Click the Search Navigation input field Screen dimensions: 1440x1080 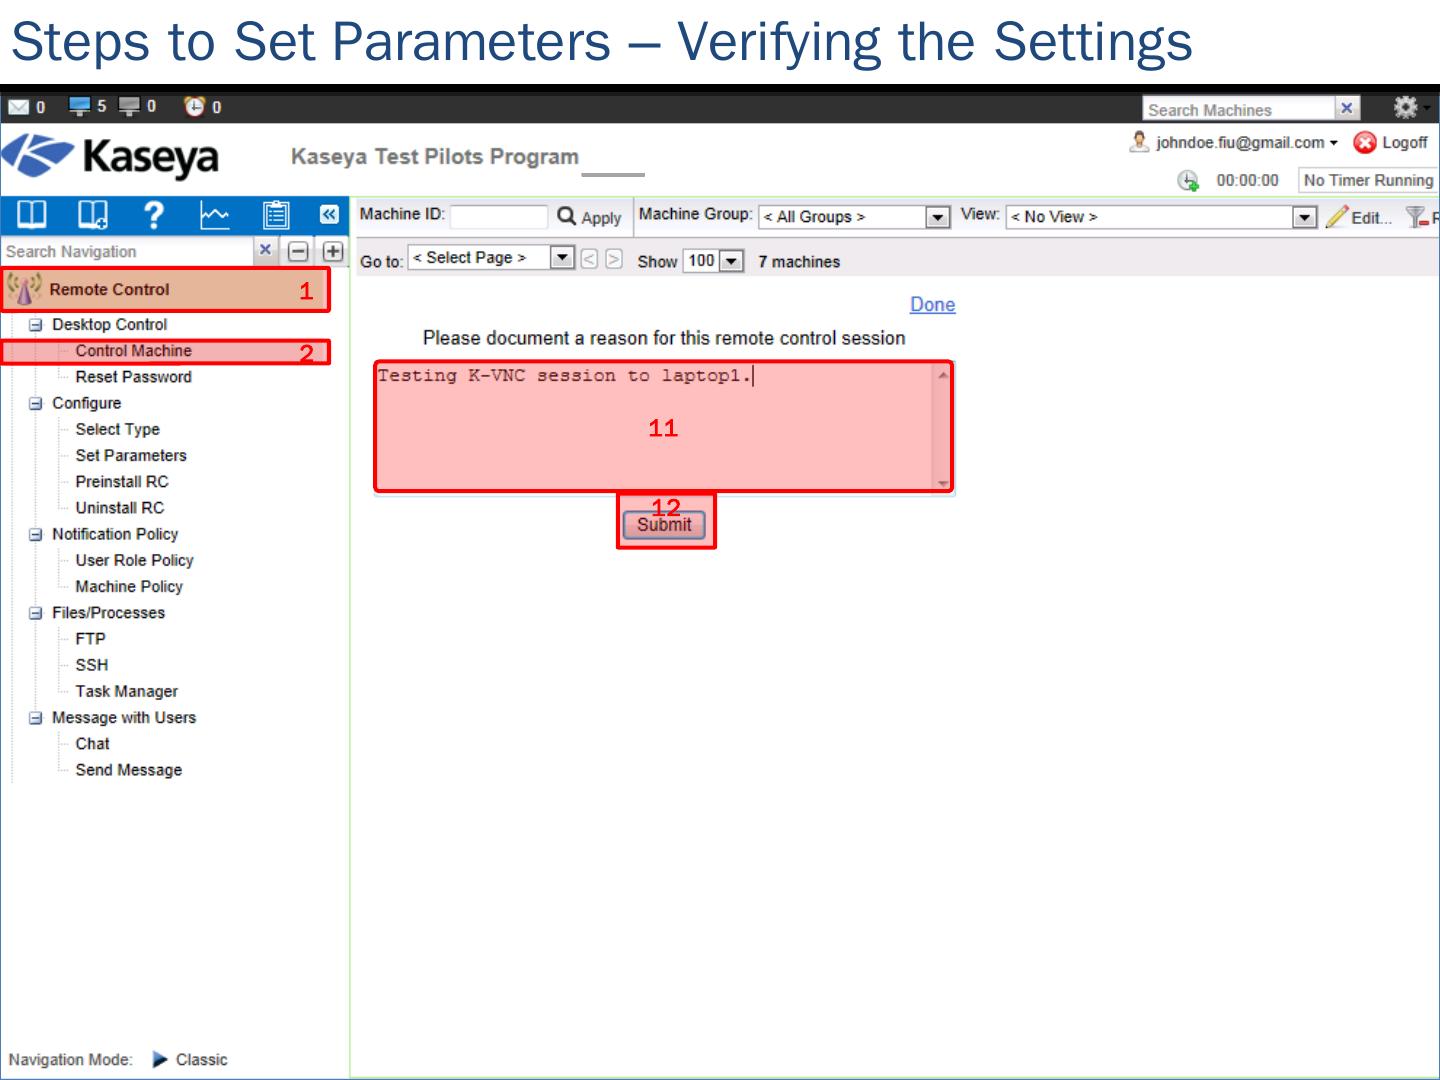pyautogui.click(x=128, y=251)
